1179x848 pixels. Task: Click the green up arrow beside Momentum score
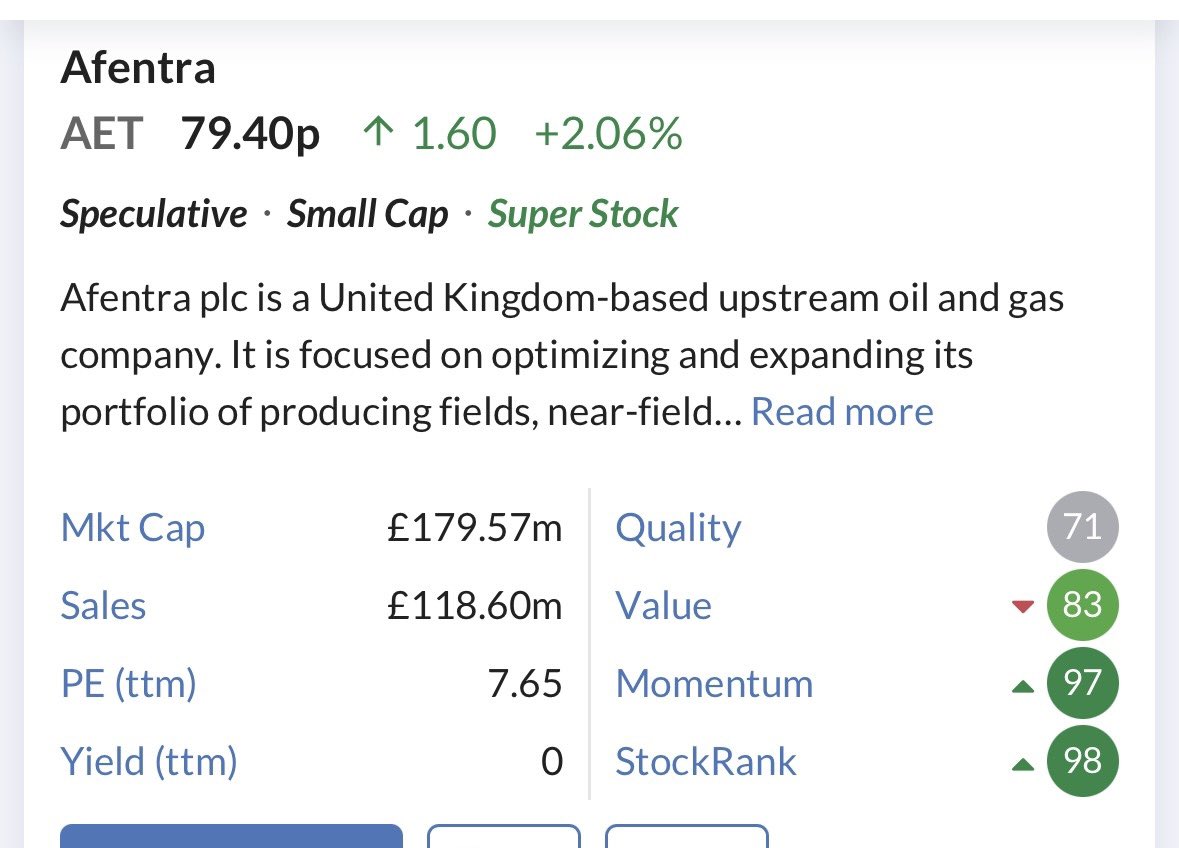click(x=1022, y=685)
